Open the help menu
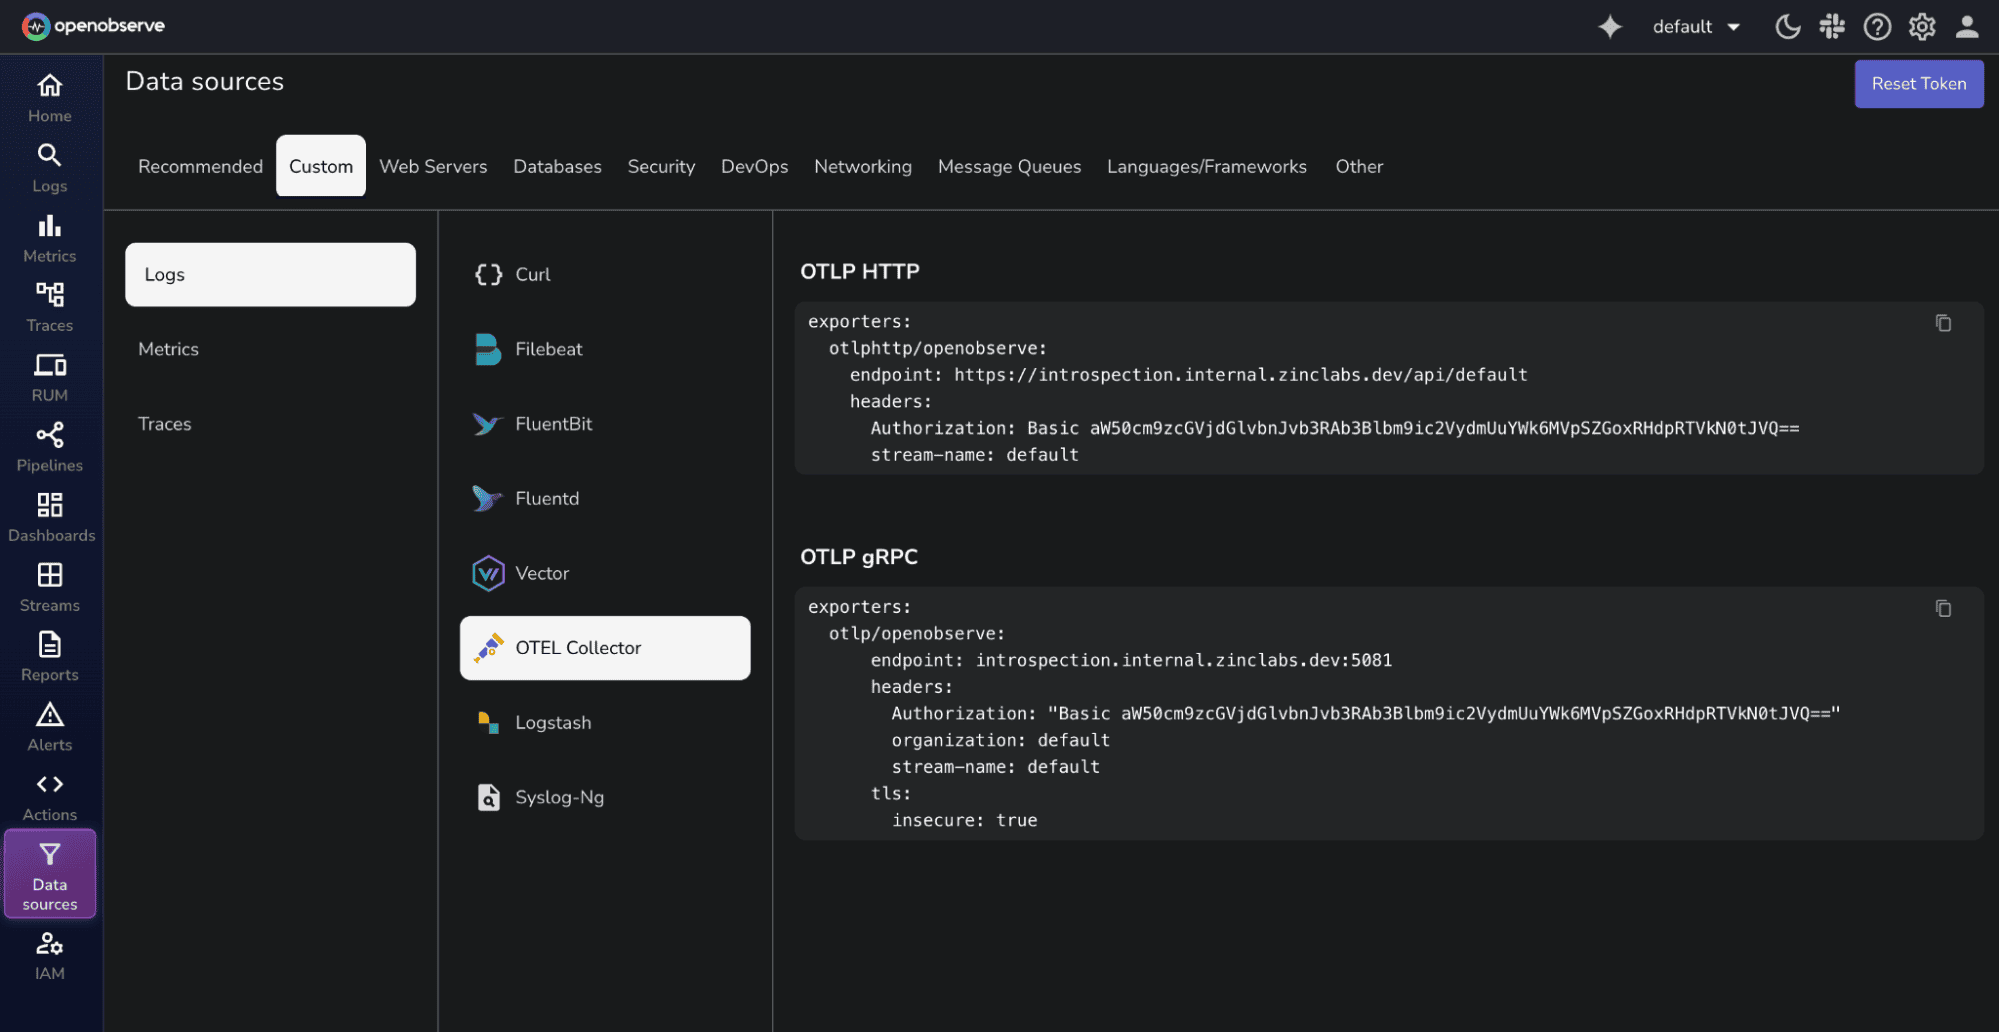 (x=1877, y=26)
